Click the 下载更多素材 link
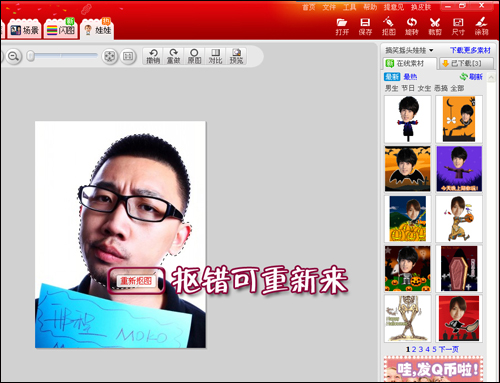The height and width of the screenshot is (383, 500). pyautogui.click(x=470, y=50)
